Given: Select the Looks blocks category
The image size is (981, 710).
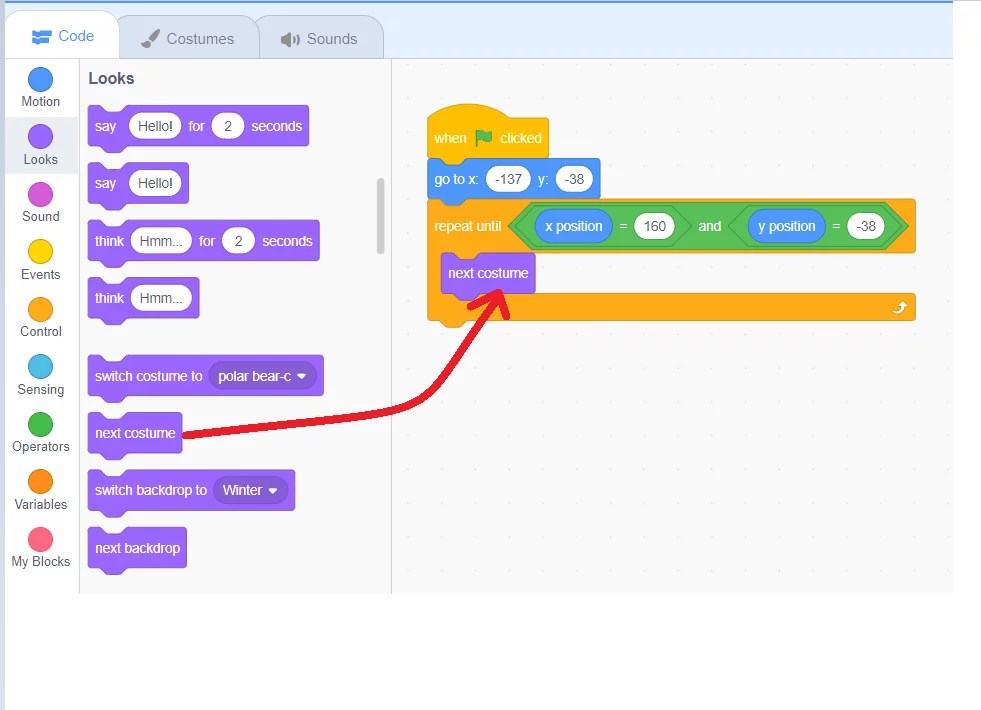Looking at the screenshot, I should click(40, 145).
